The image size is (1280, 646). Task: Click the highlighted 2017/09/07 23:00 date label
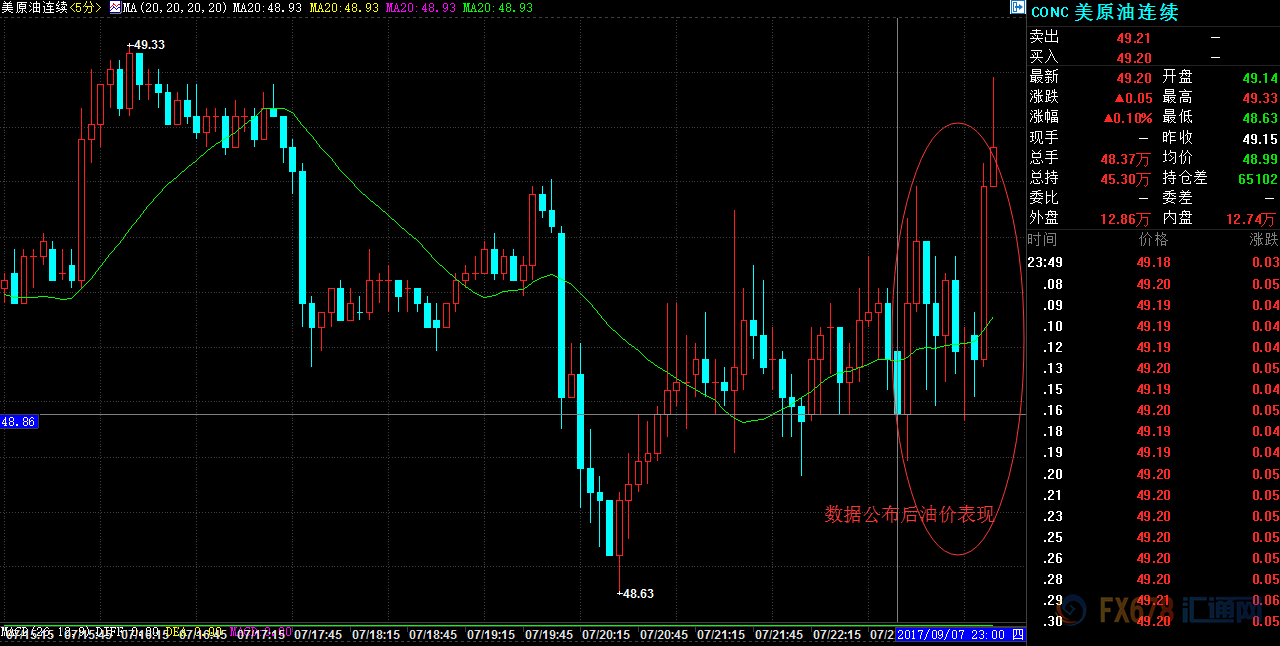953,635
